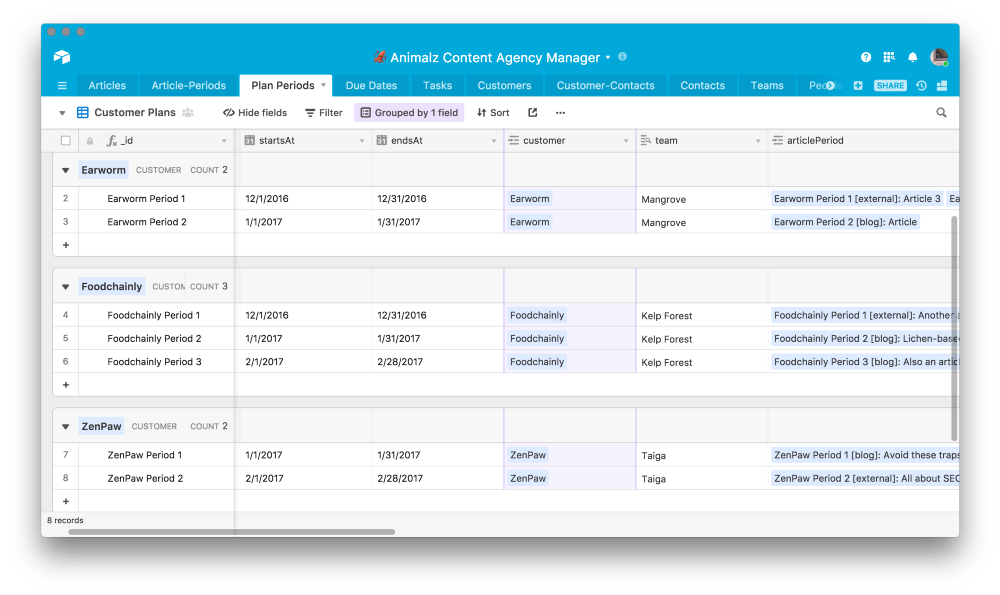Select the 'Taiga' team cell in row 7
1000x595 pixels.
pyautogui.click(x=702, y=455)
